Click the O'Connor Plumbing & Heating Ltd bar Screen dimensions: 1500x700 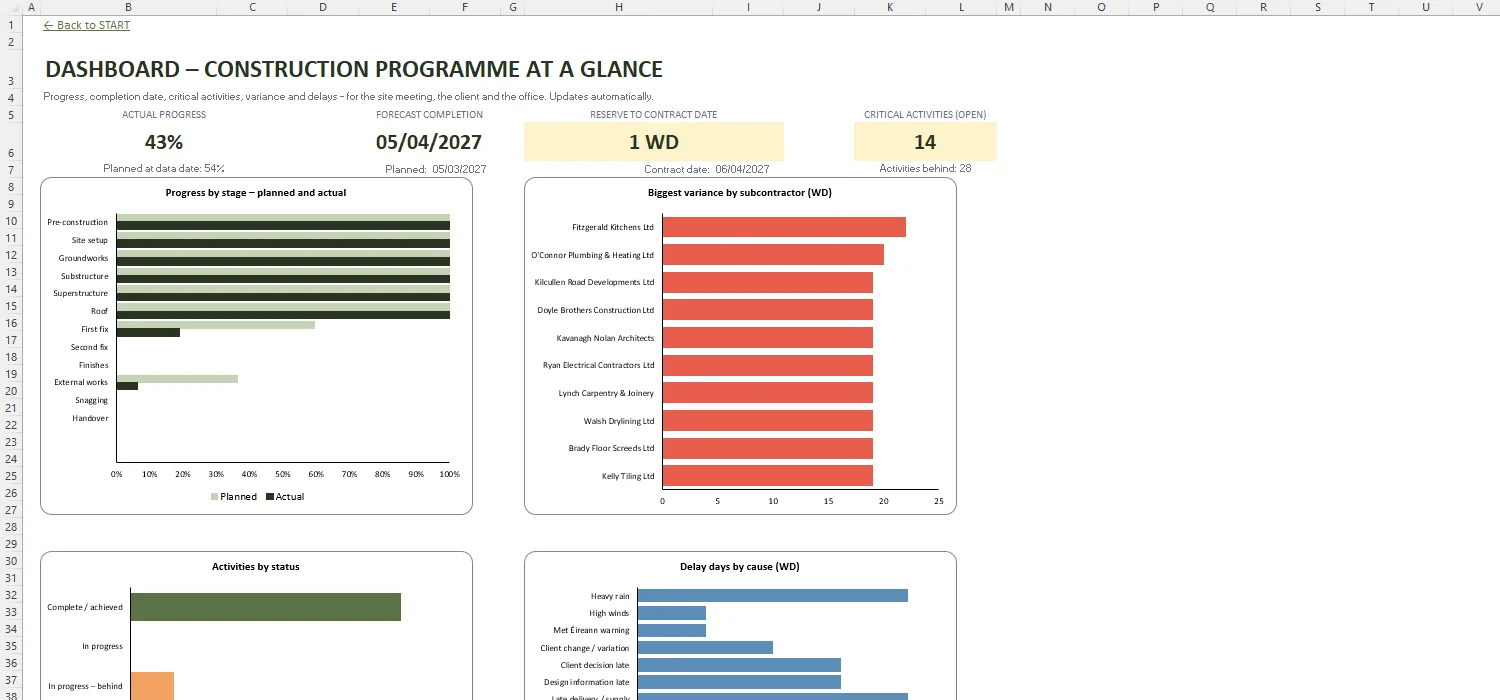773,255
